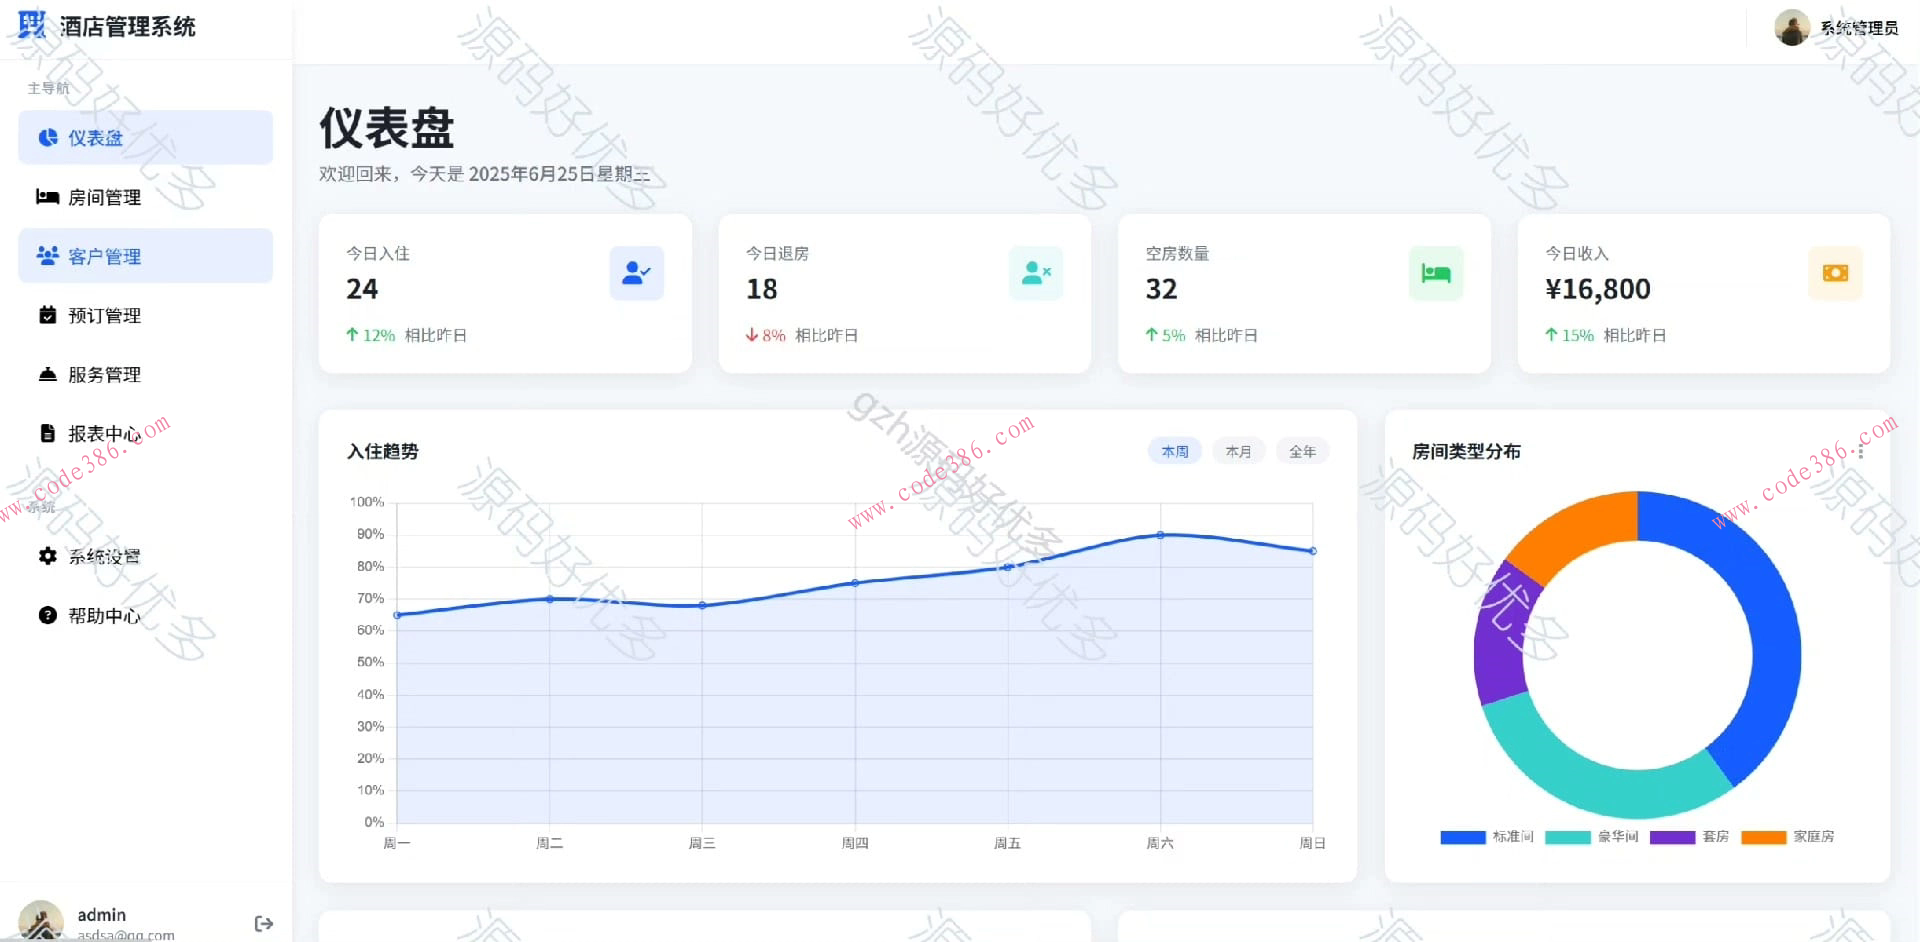Go to 预订管理 in the sidebar

tap(104, 315)
